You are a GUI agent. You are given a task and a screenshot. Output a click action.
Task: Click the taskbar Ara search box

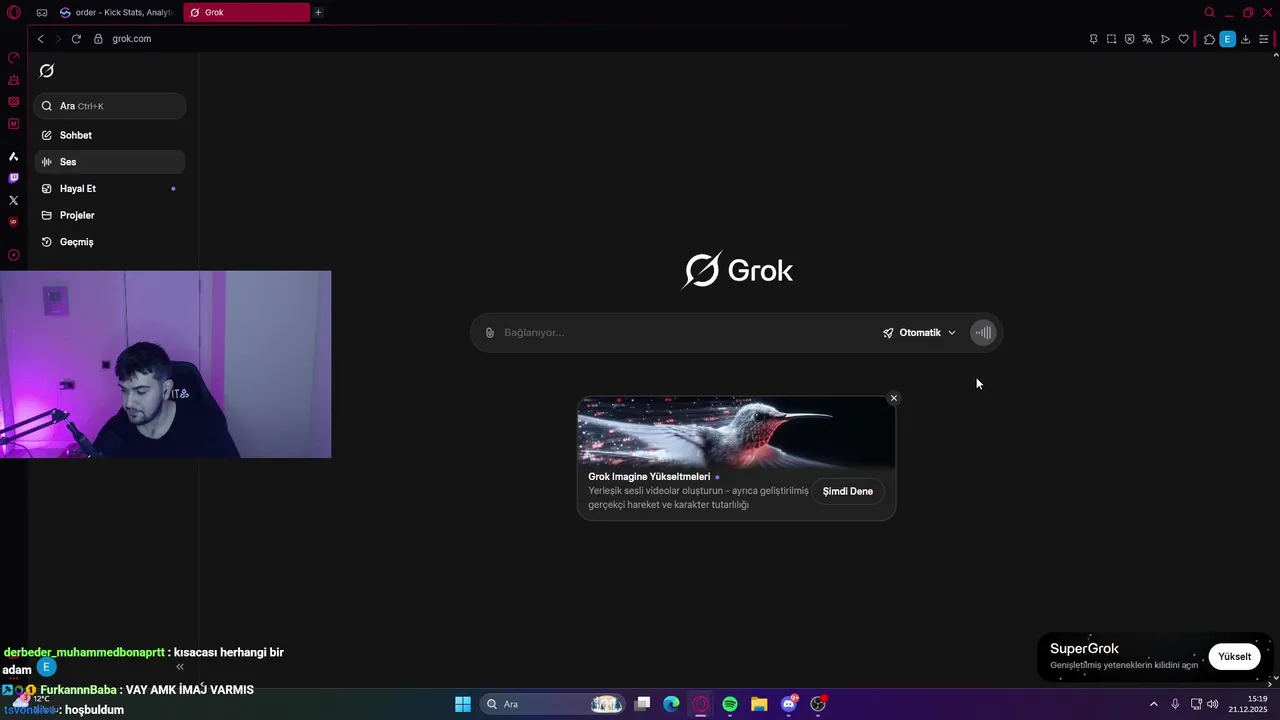552,704
